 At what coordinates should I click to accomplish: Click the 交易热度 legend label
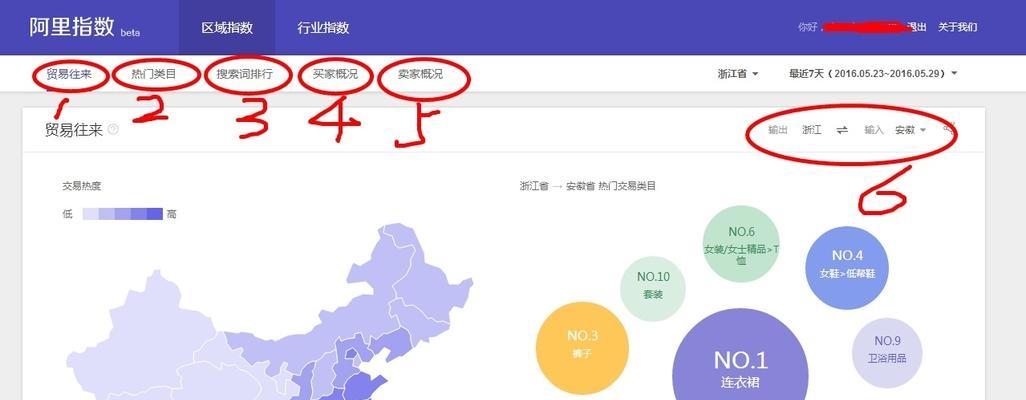pos(82,186)
